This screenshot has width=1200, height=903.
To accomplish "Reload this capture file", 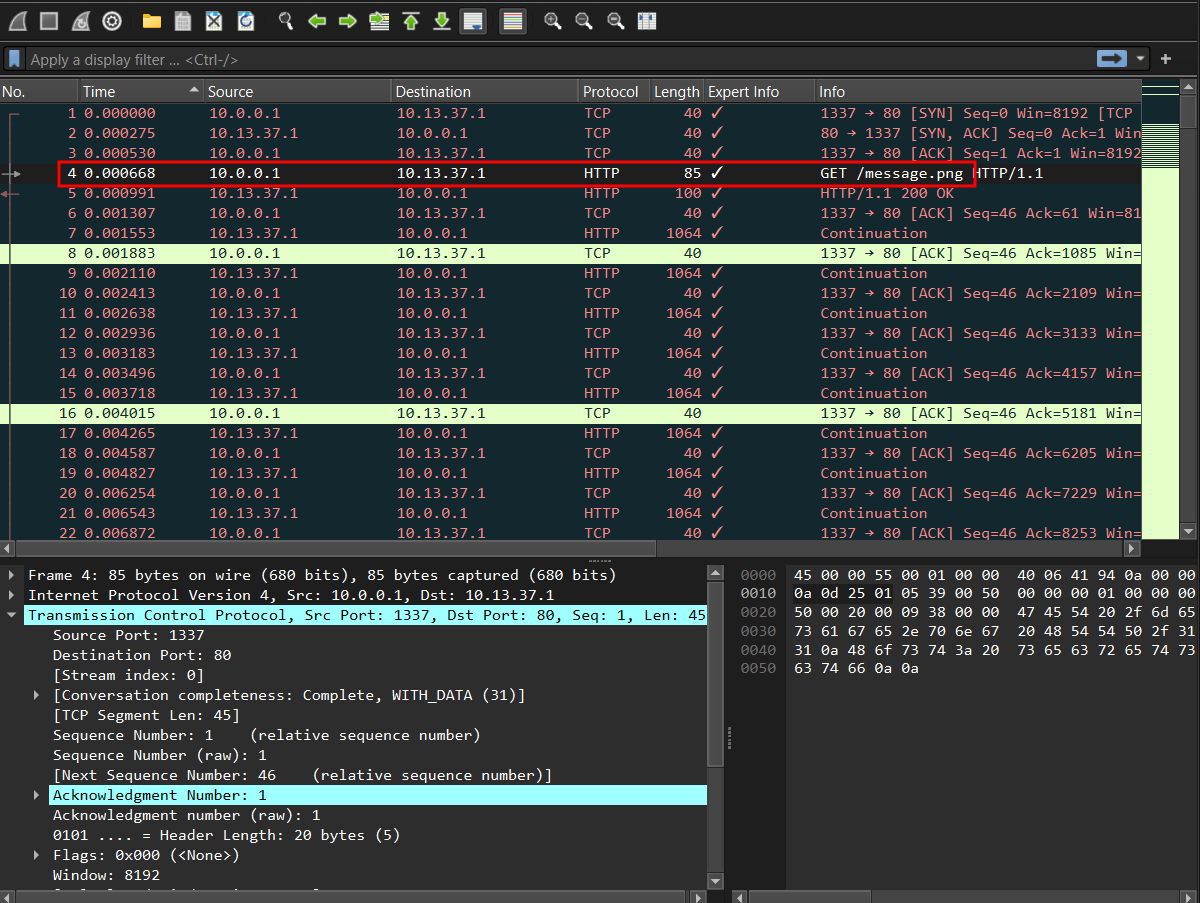I will [x=246, y=20].
